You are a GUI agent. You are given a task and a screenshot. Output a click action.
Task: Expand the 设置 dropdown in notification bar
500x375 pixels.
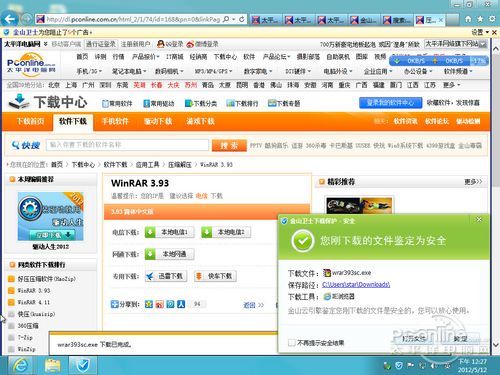tap(480, 32)
